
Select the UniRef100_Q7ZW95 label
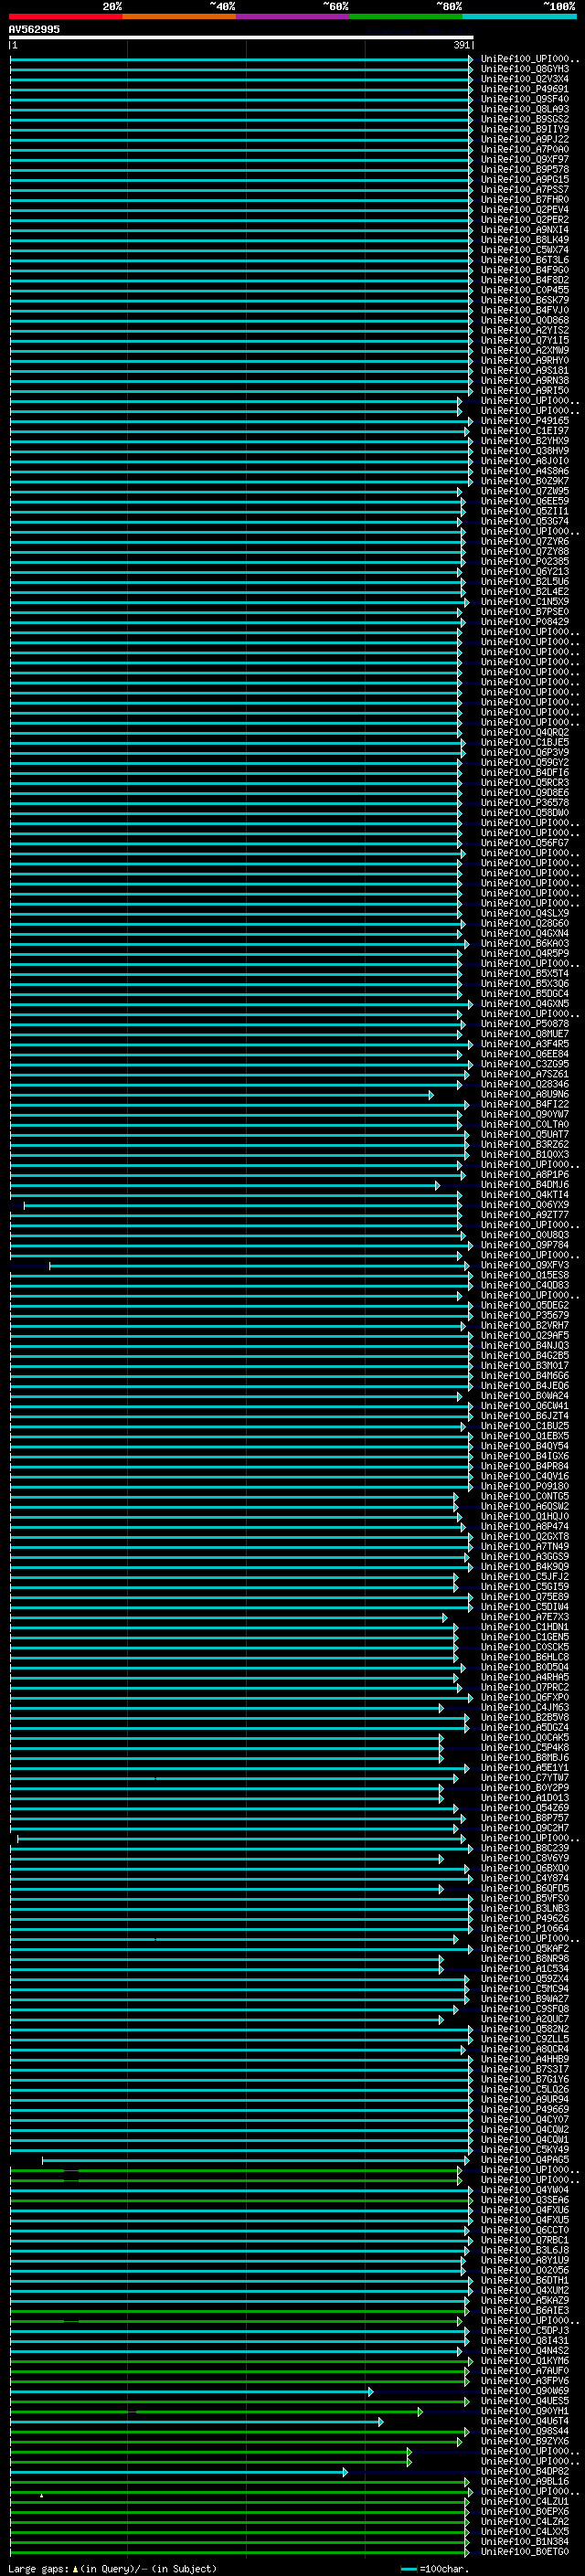525,491
